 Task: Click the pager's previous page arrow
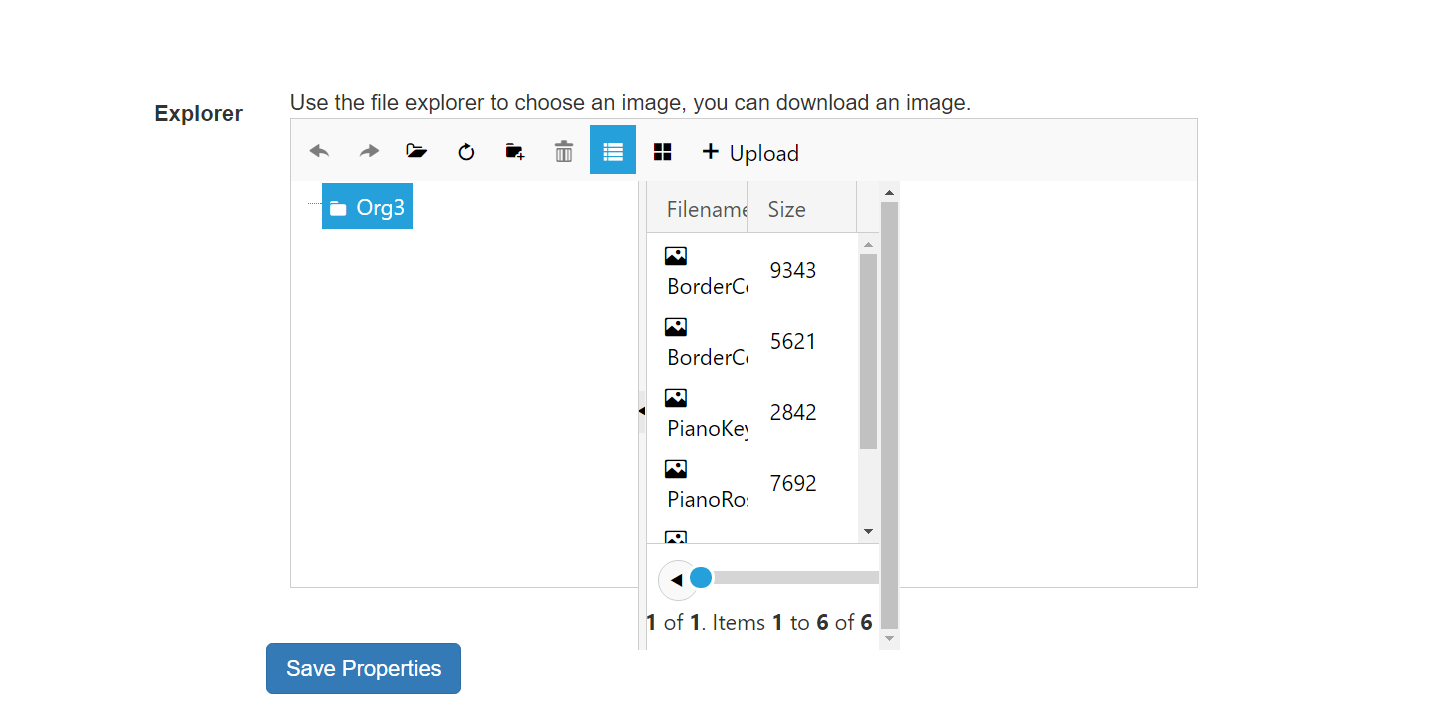tap(676, 580)
